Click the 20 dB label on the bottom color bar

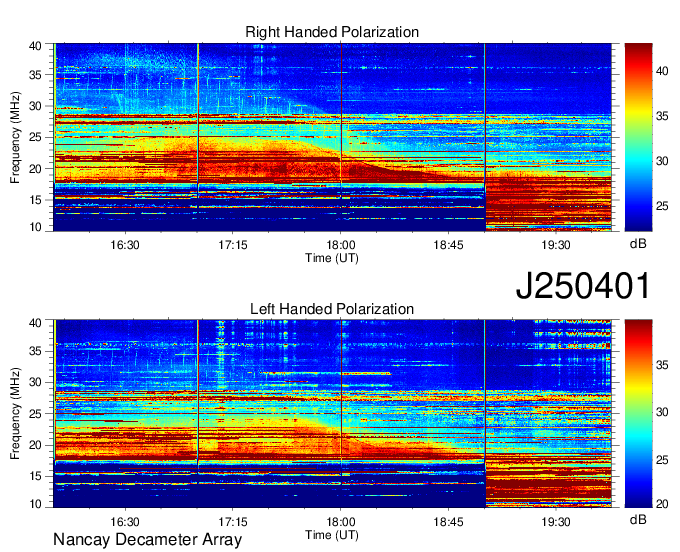(662, 504)
